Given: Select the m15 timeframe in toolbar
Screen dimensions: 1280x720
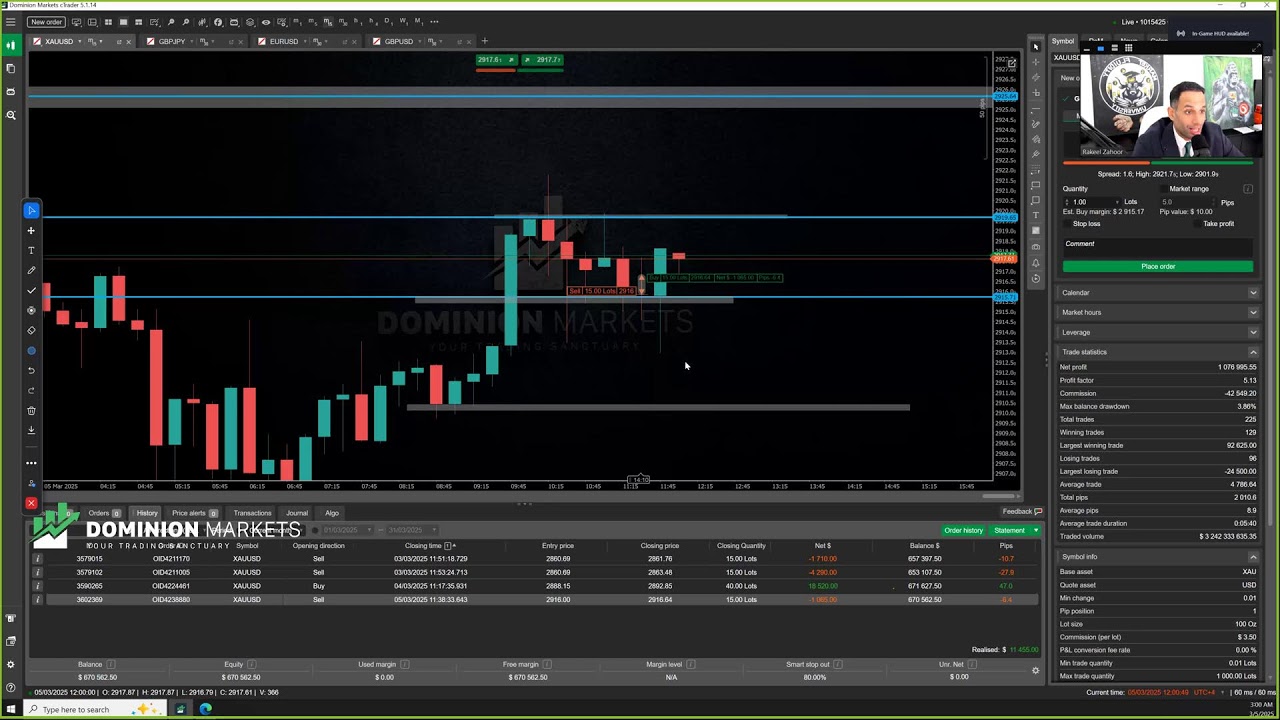Looking at the screenshot, I should pos(327,21).
